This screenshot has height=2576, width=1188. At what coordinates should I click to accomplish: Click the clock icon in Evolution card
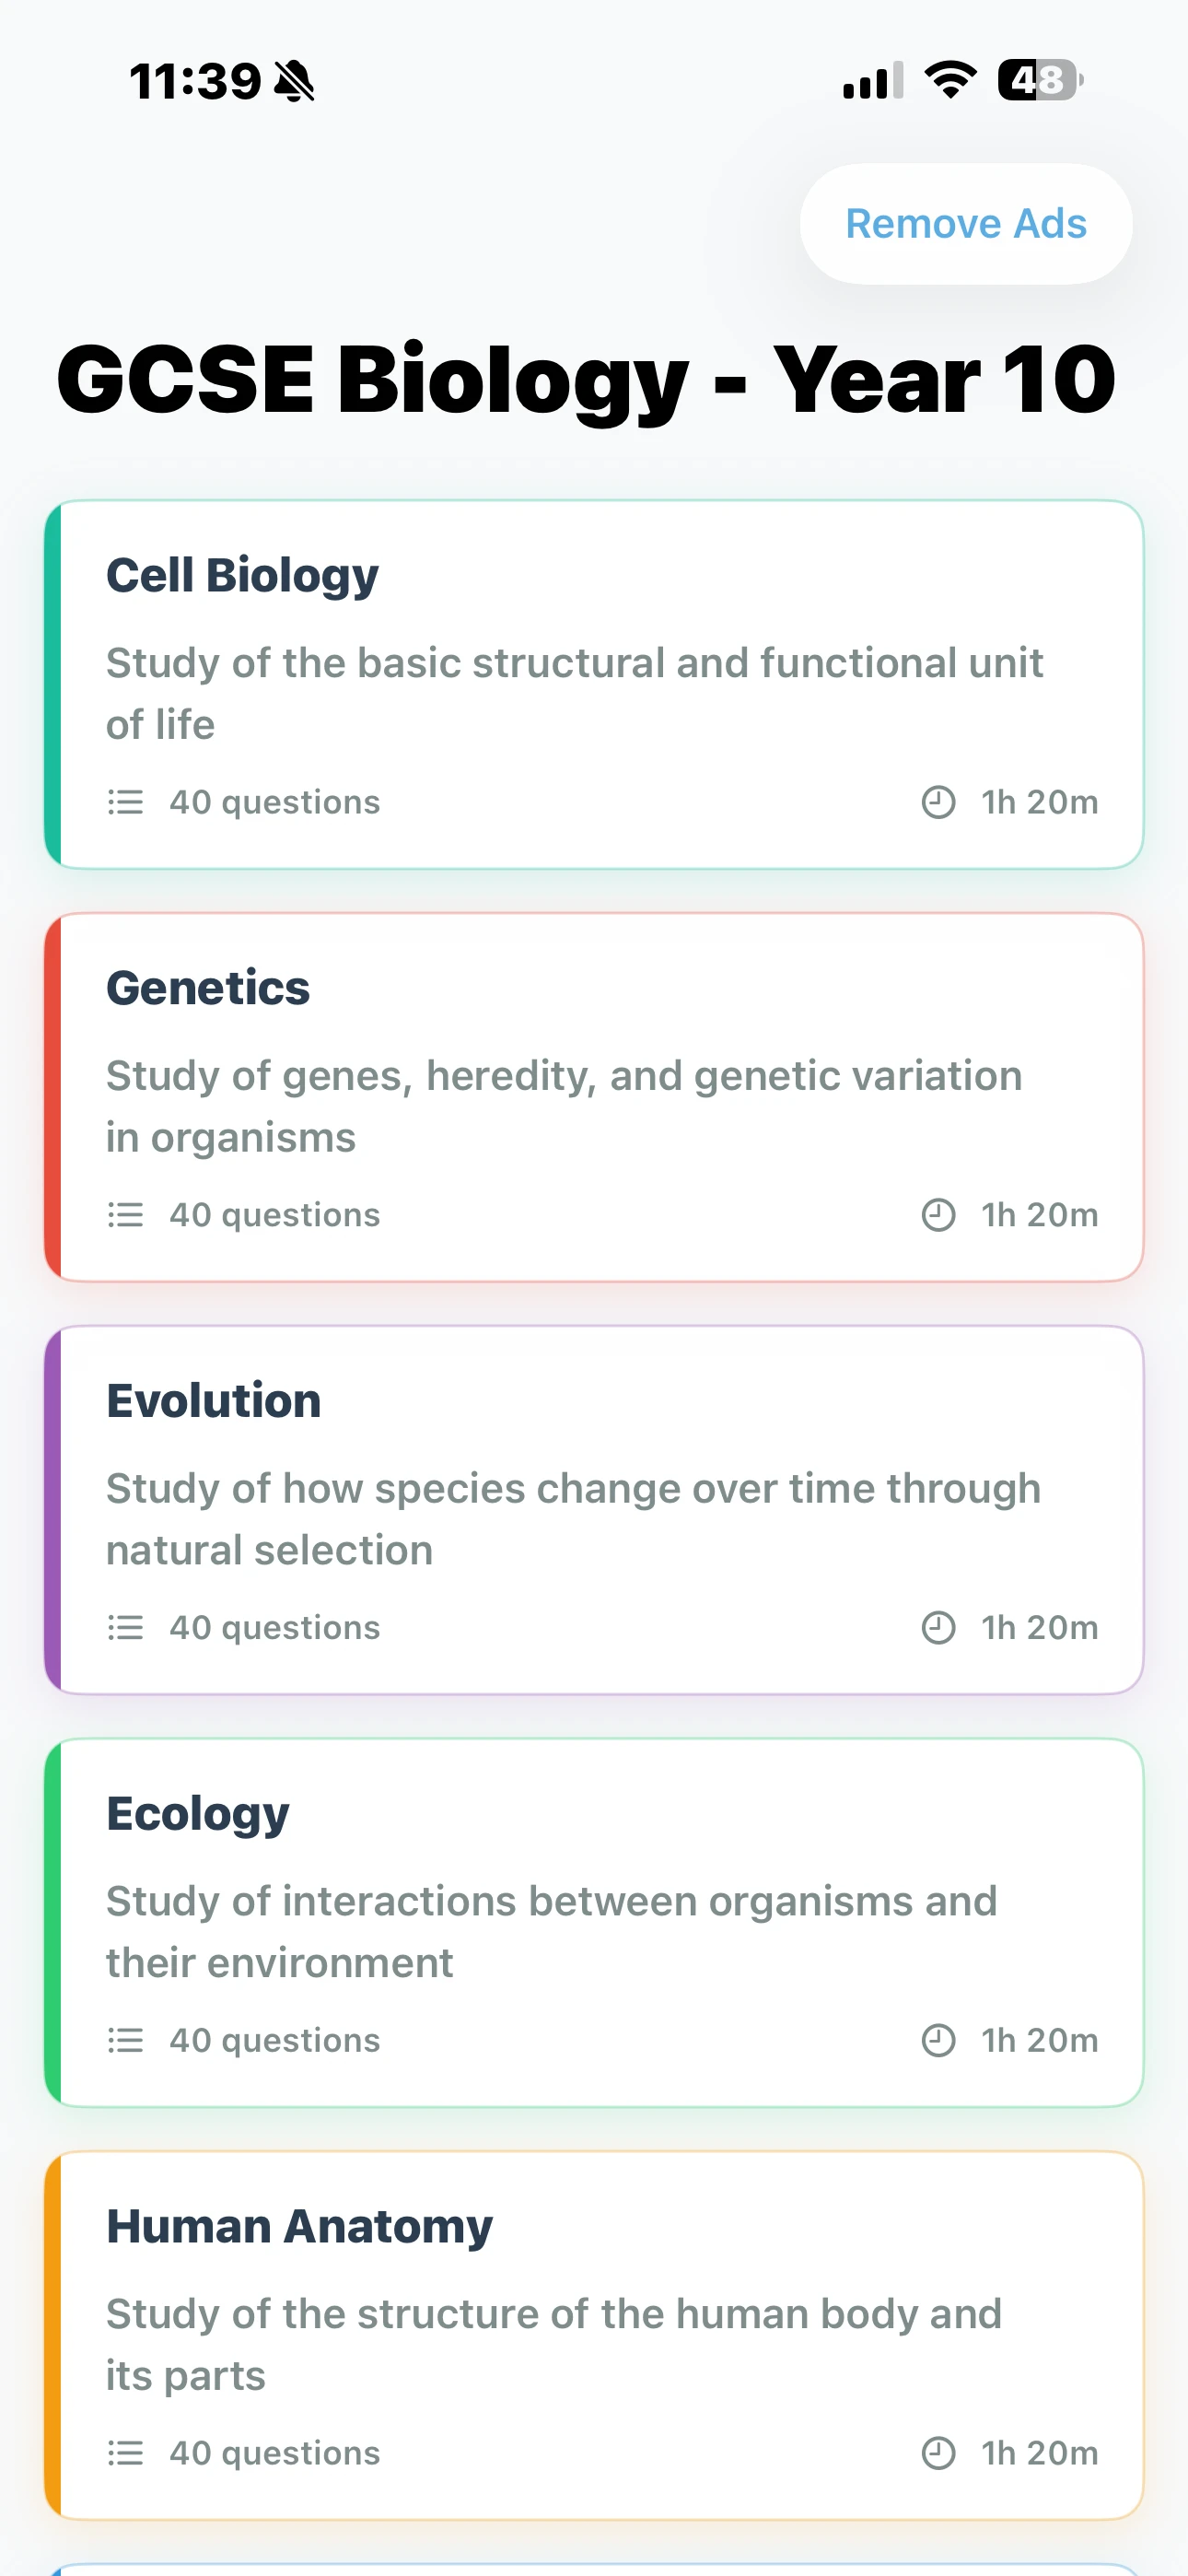point(938,1628)
